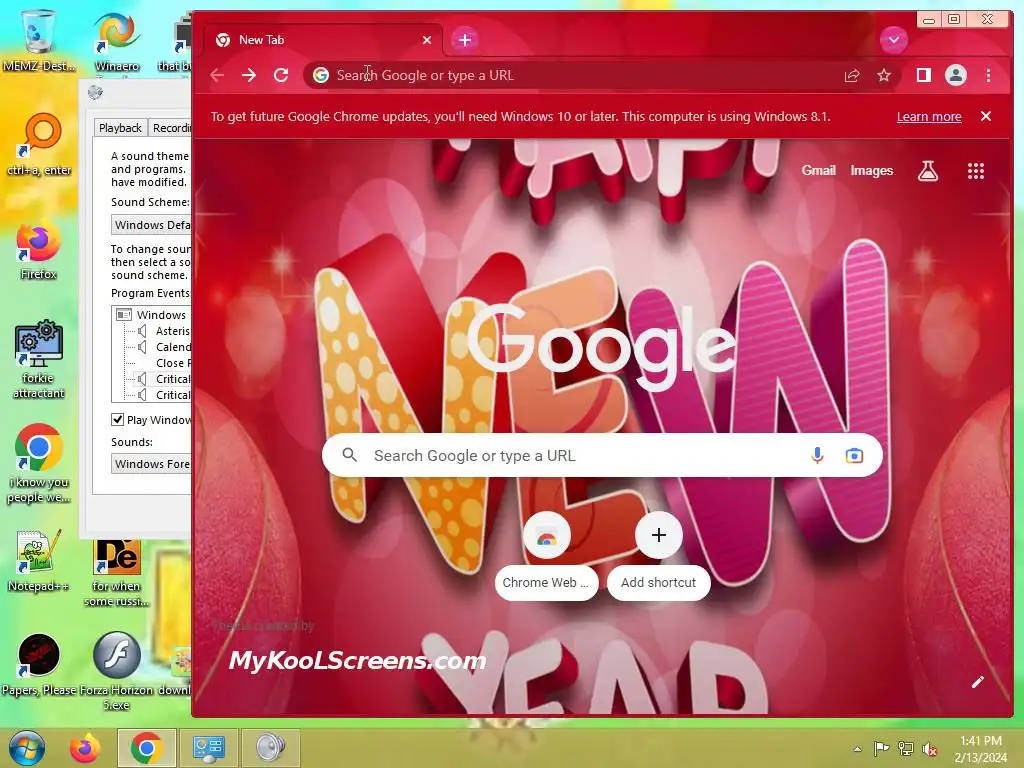Select the Notepad++ desktop icon
Viewport: 1024px width, 768px height.
coord(39,560)
